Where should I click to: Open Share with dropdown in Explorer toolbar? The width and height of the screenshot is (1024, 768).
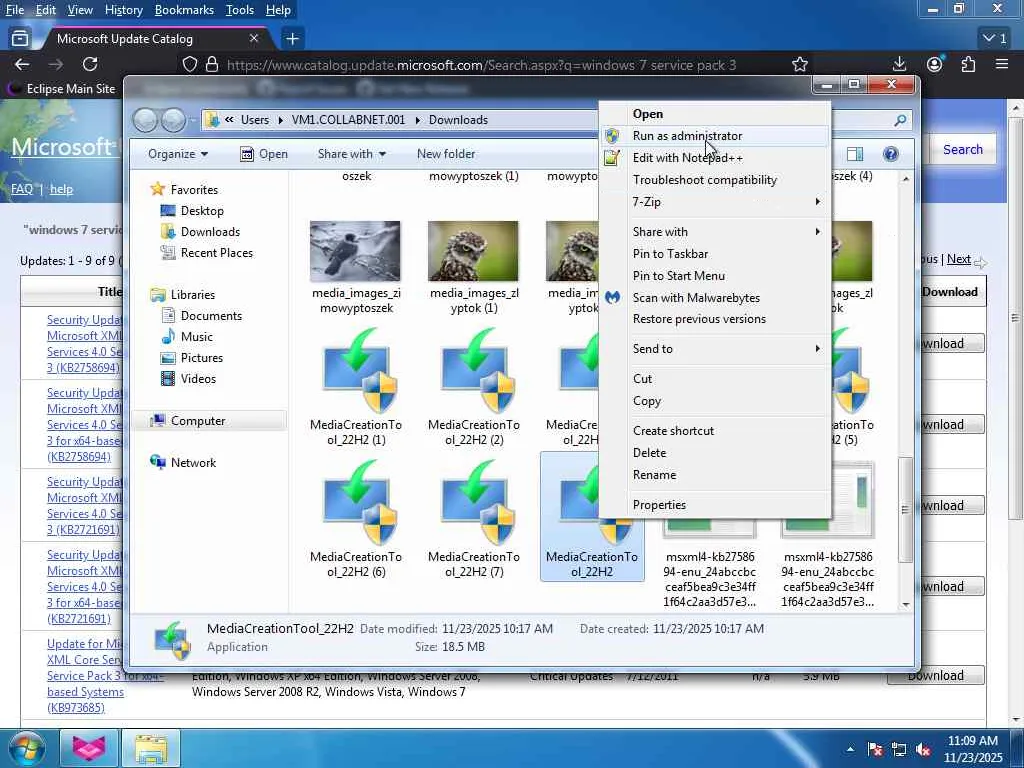pos(351,154)
